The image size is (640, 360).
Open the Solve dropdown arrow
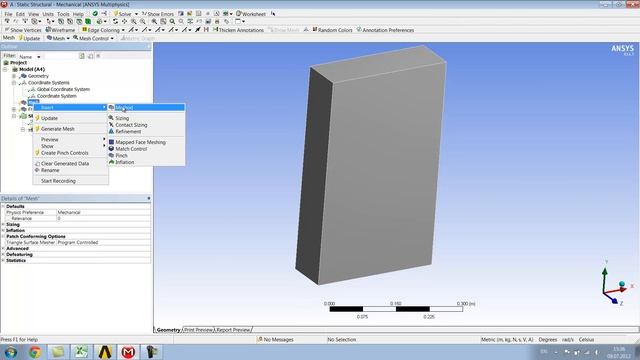136,14
